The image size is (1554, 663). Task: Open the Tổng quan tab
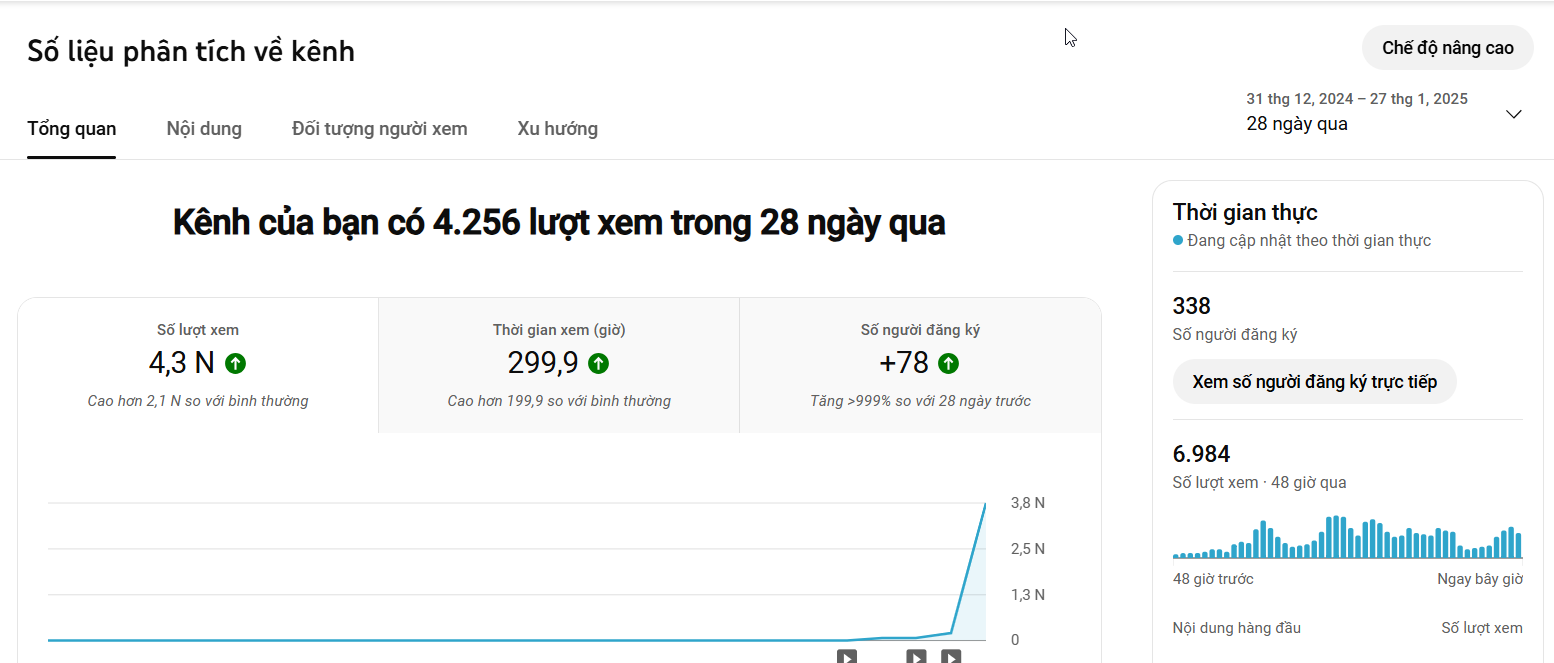(x=71, y=129)
